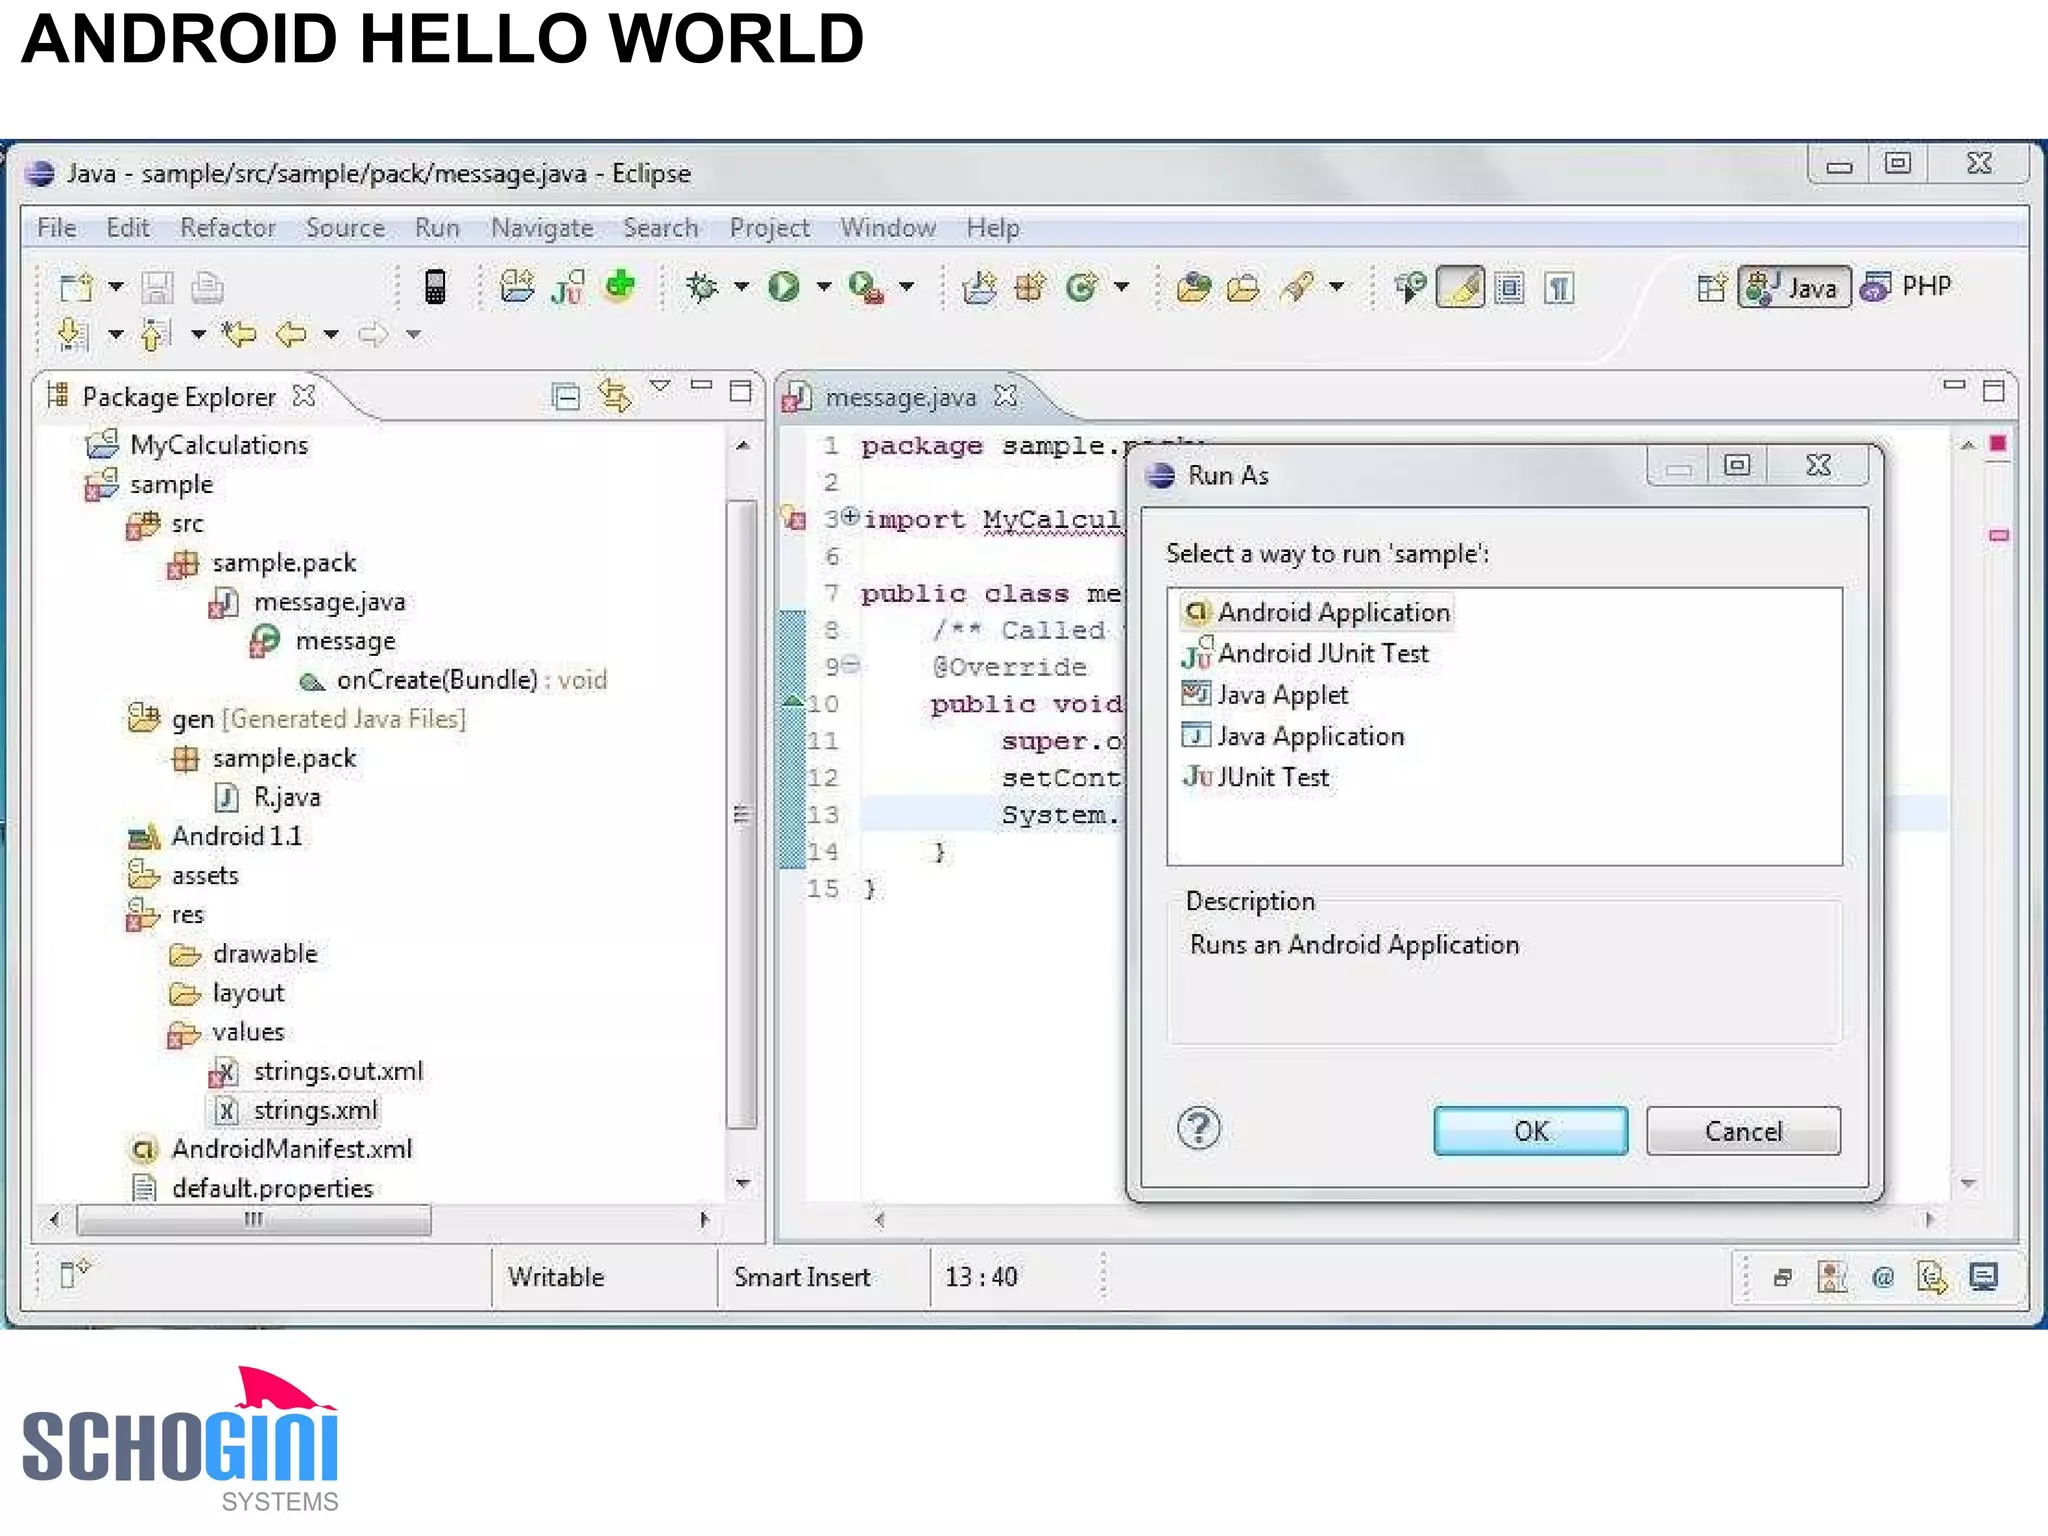Click the New Android JUnit test icon

(x=568, y=287)
